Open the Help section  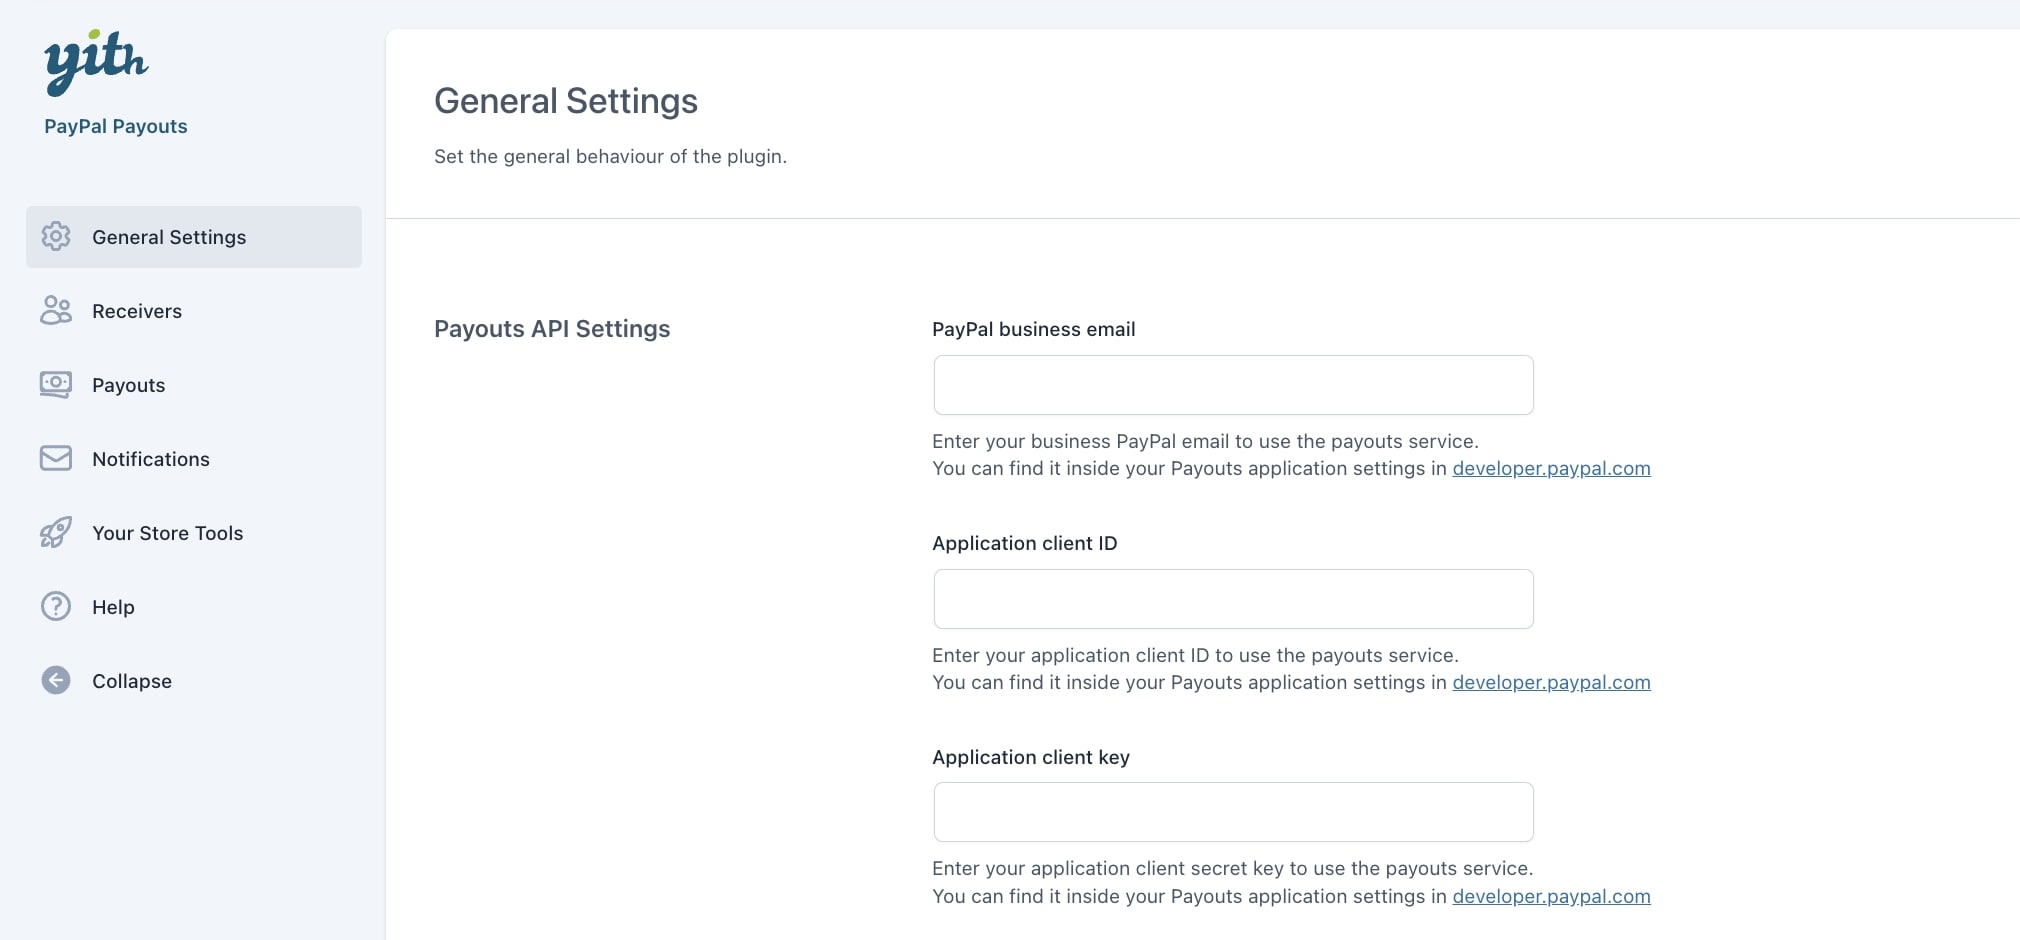(194, 607)
